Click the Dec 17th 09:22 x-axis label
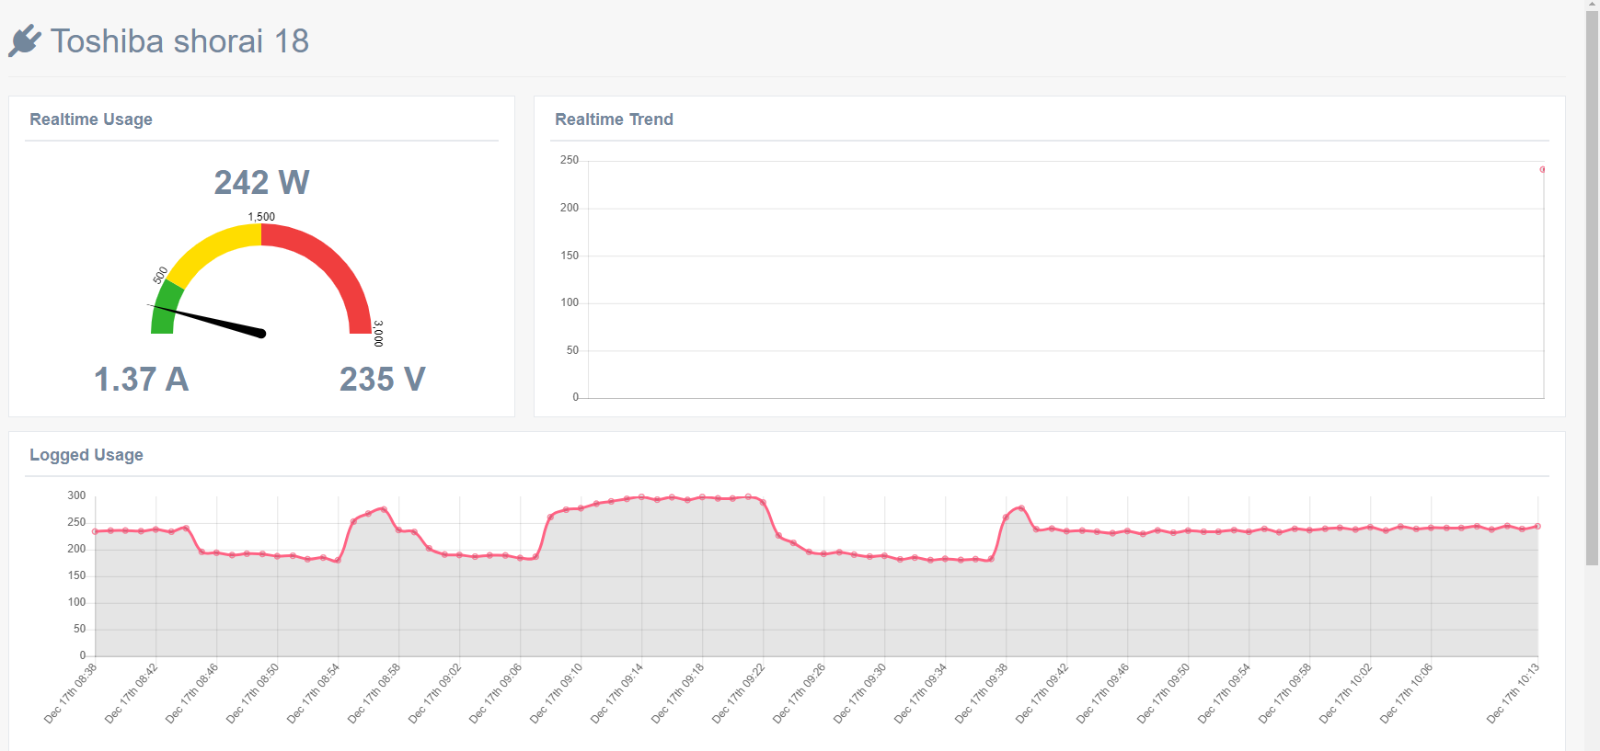 point(738,693)
